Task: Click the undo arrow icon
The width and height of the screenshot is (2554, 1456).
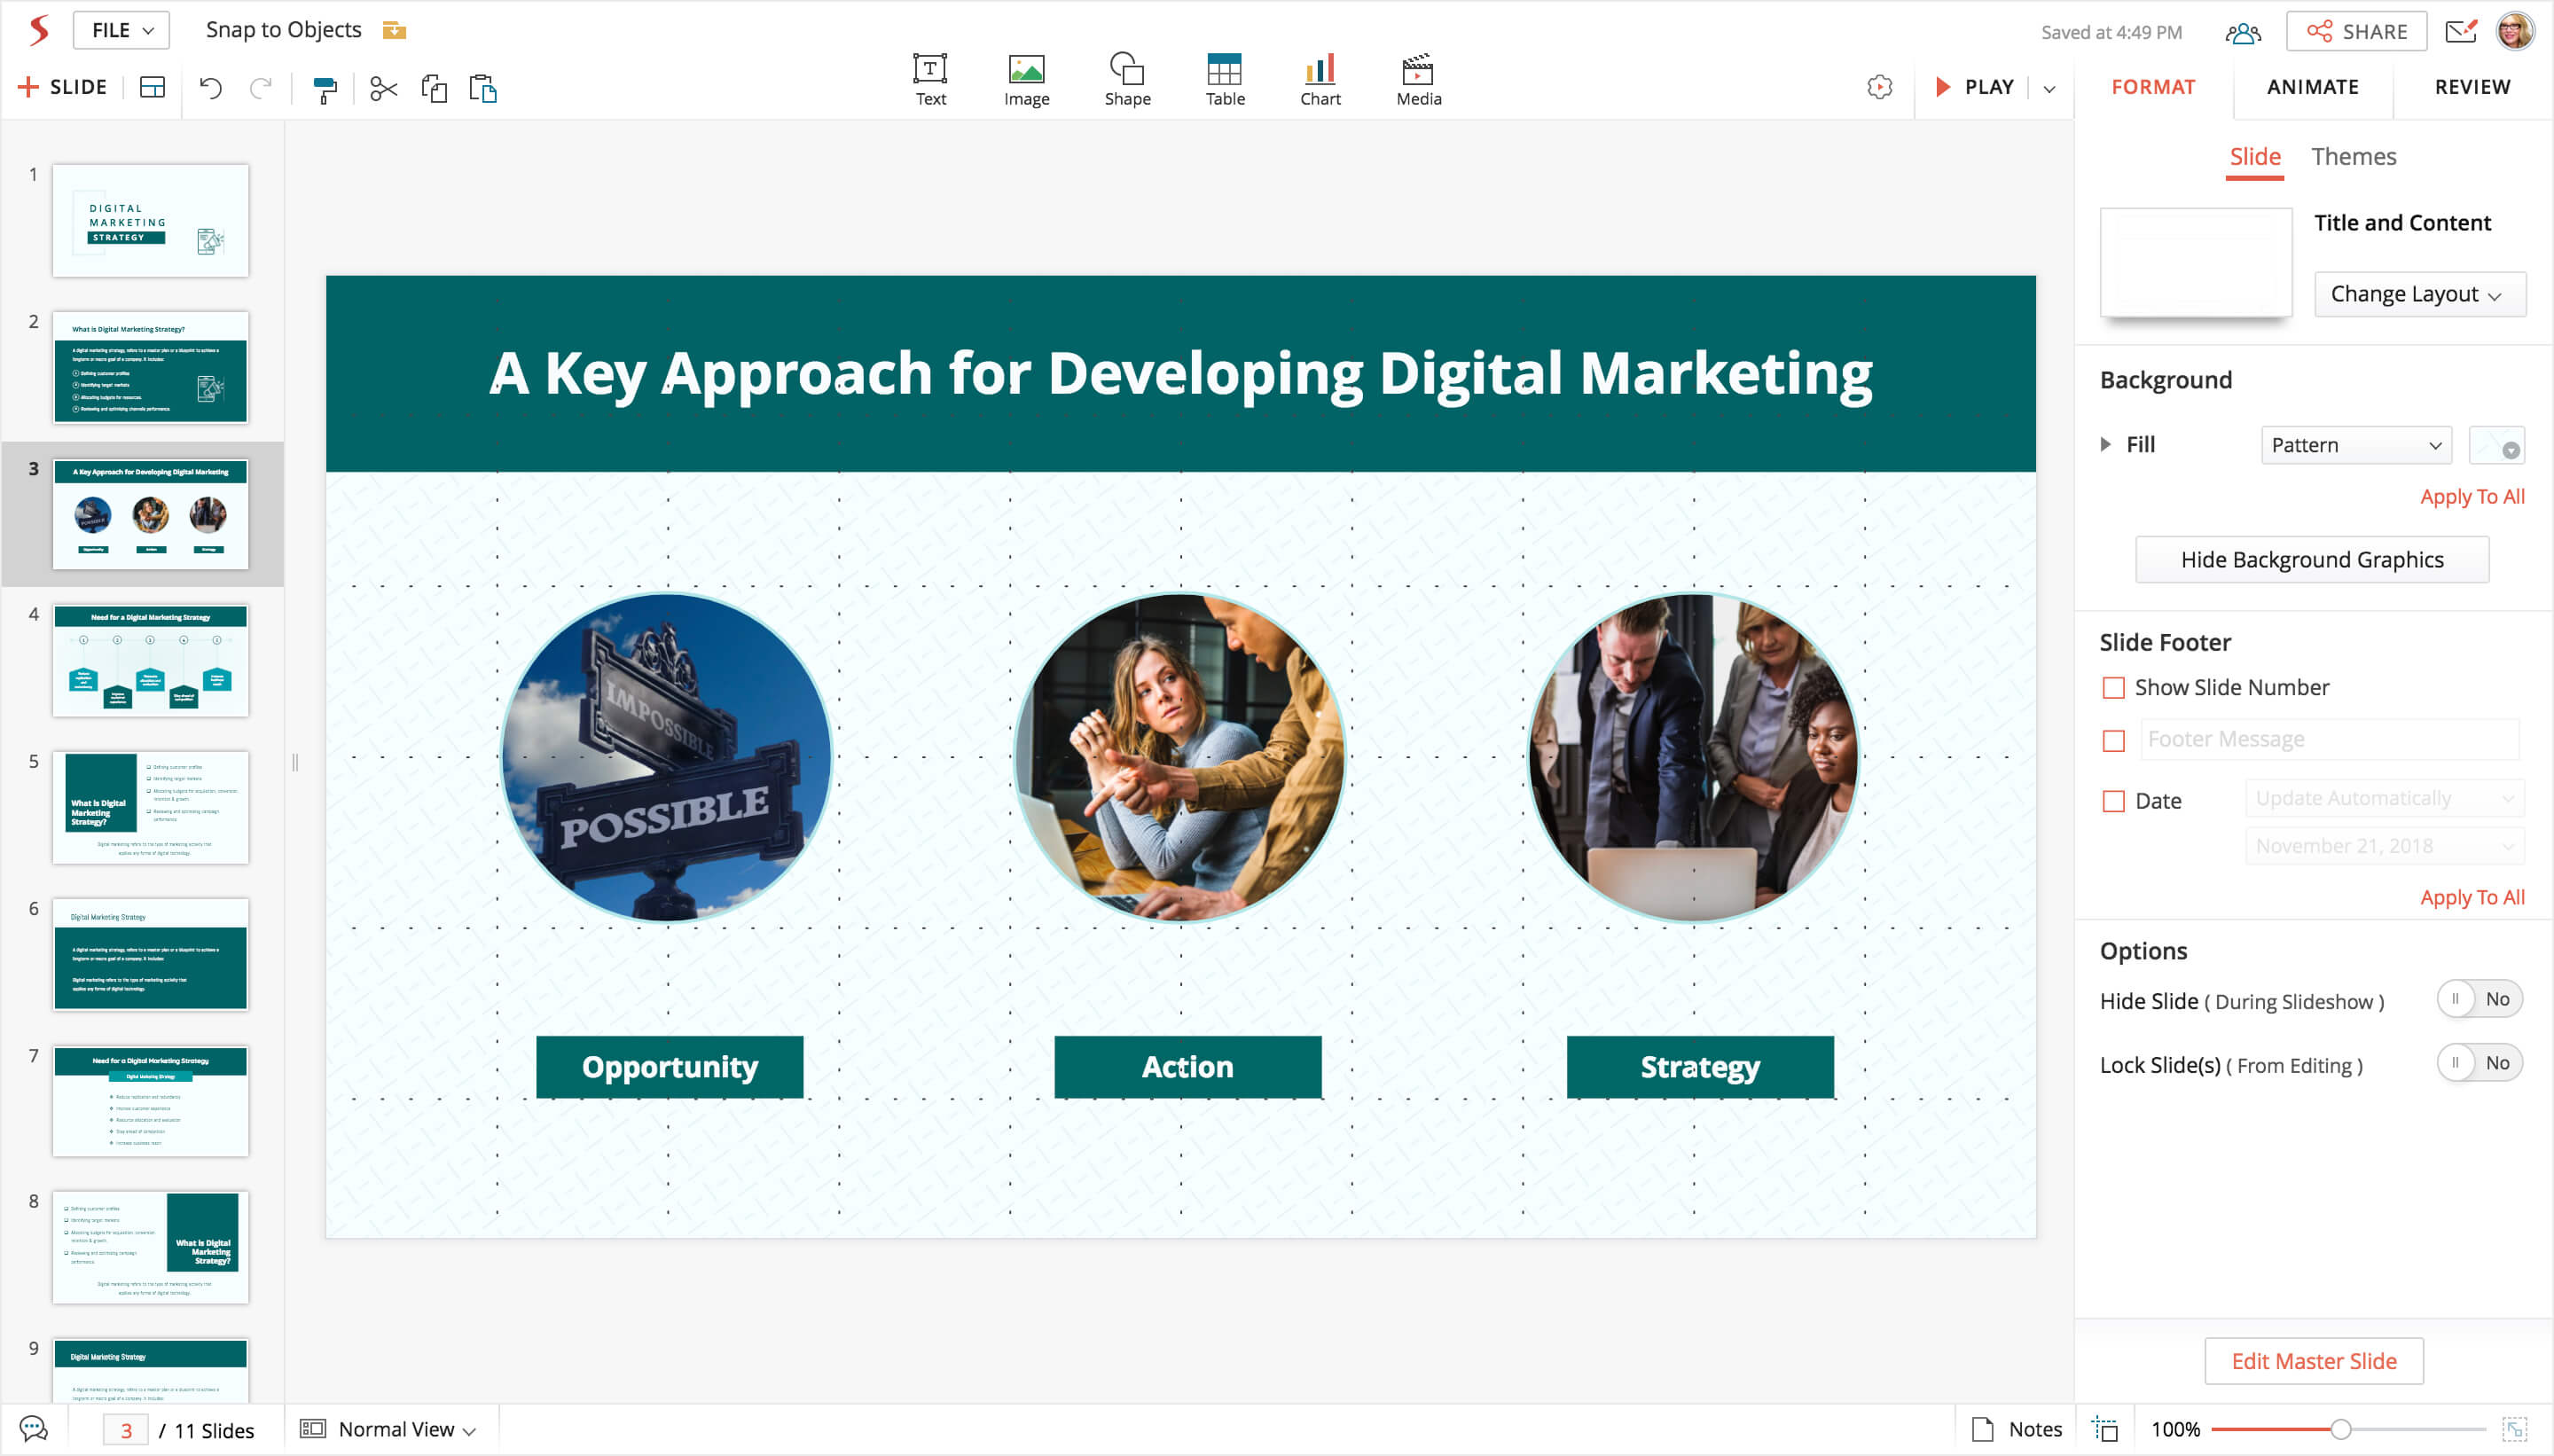Action: click(x=210, y=88)
